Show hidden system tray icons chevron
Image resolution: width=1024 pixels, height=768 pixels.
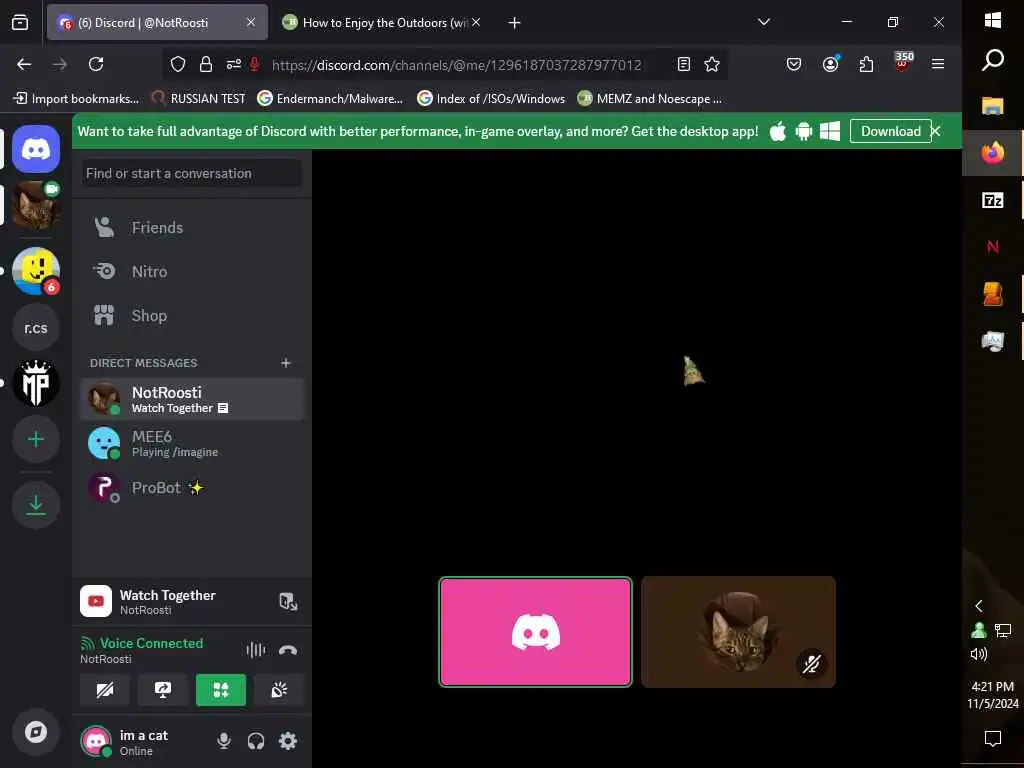[x=979, y=606]
